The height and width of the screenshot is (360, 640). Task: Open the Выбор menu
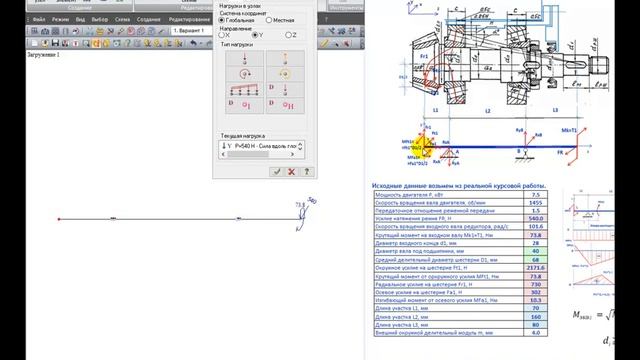[100, 19]
